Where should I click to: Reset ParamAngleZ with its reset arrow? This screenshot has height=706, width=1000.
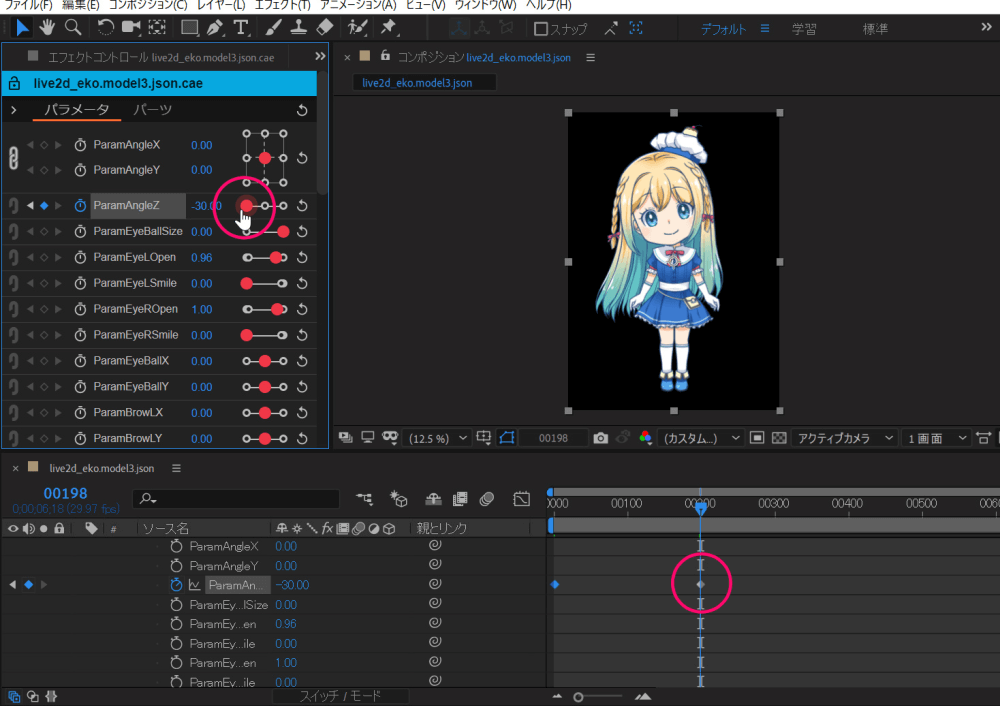302,206
